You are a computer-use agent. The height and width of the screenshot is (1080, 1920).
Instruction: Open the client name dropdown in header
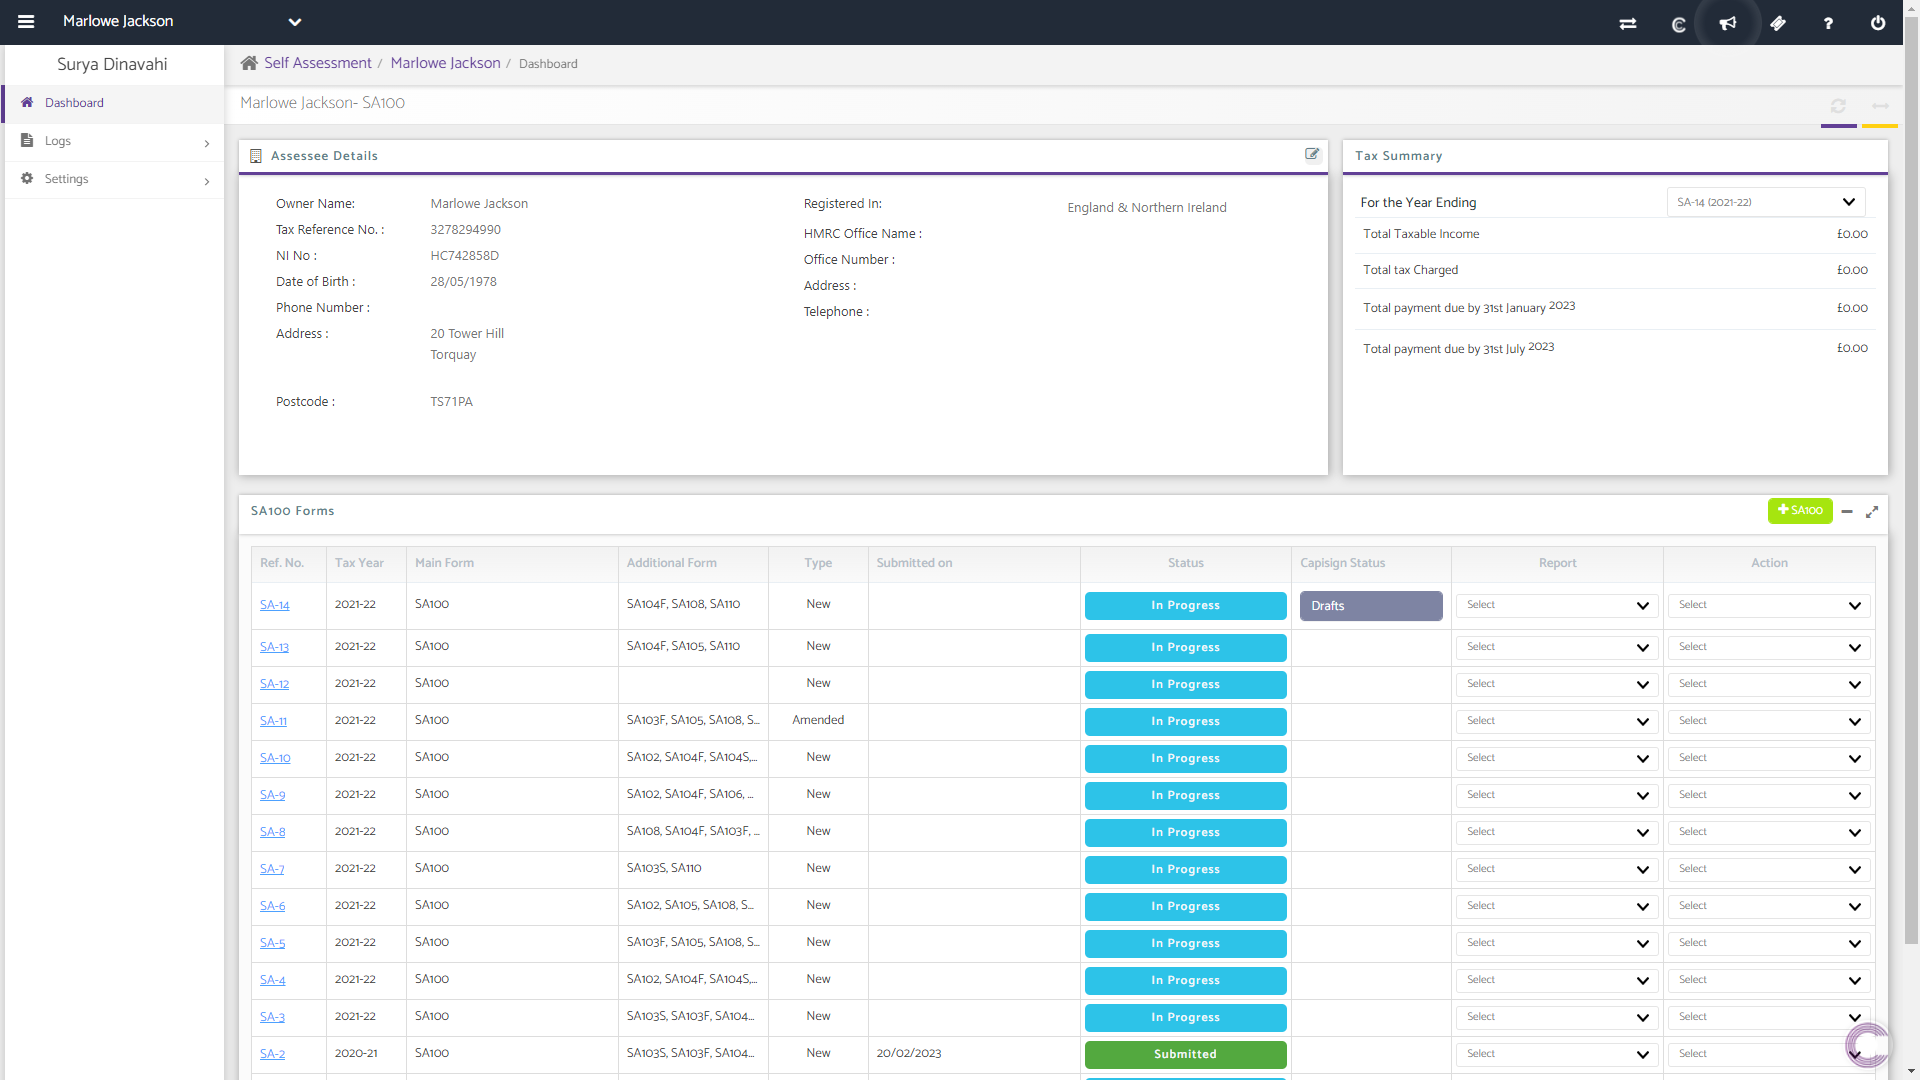point(294,22)
